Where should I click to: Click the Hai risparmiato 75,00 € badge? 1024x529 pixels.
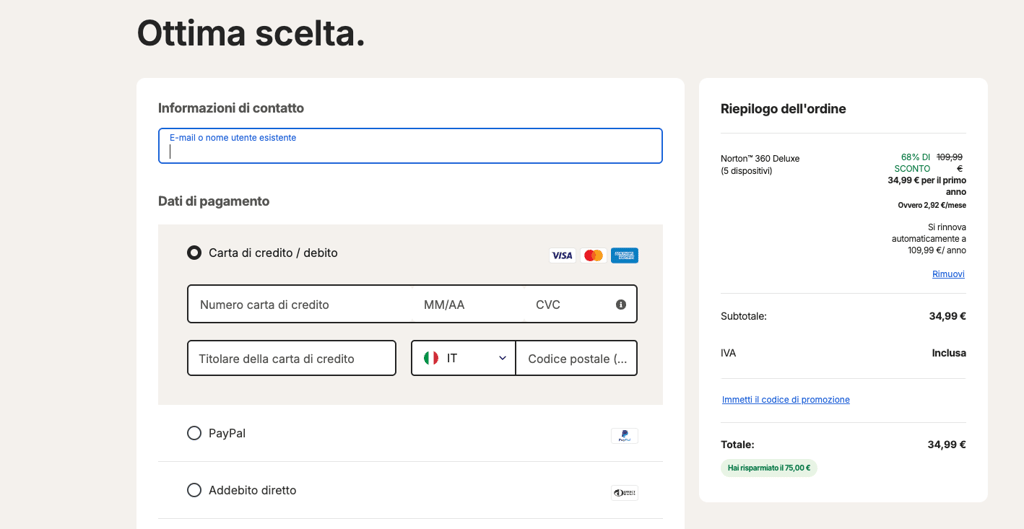(769, 468)
